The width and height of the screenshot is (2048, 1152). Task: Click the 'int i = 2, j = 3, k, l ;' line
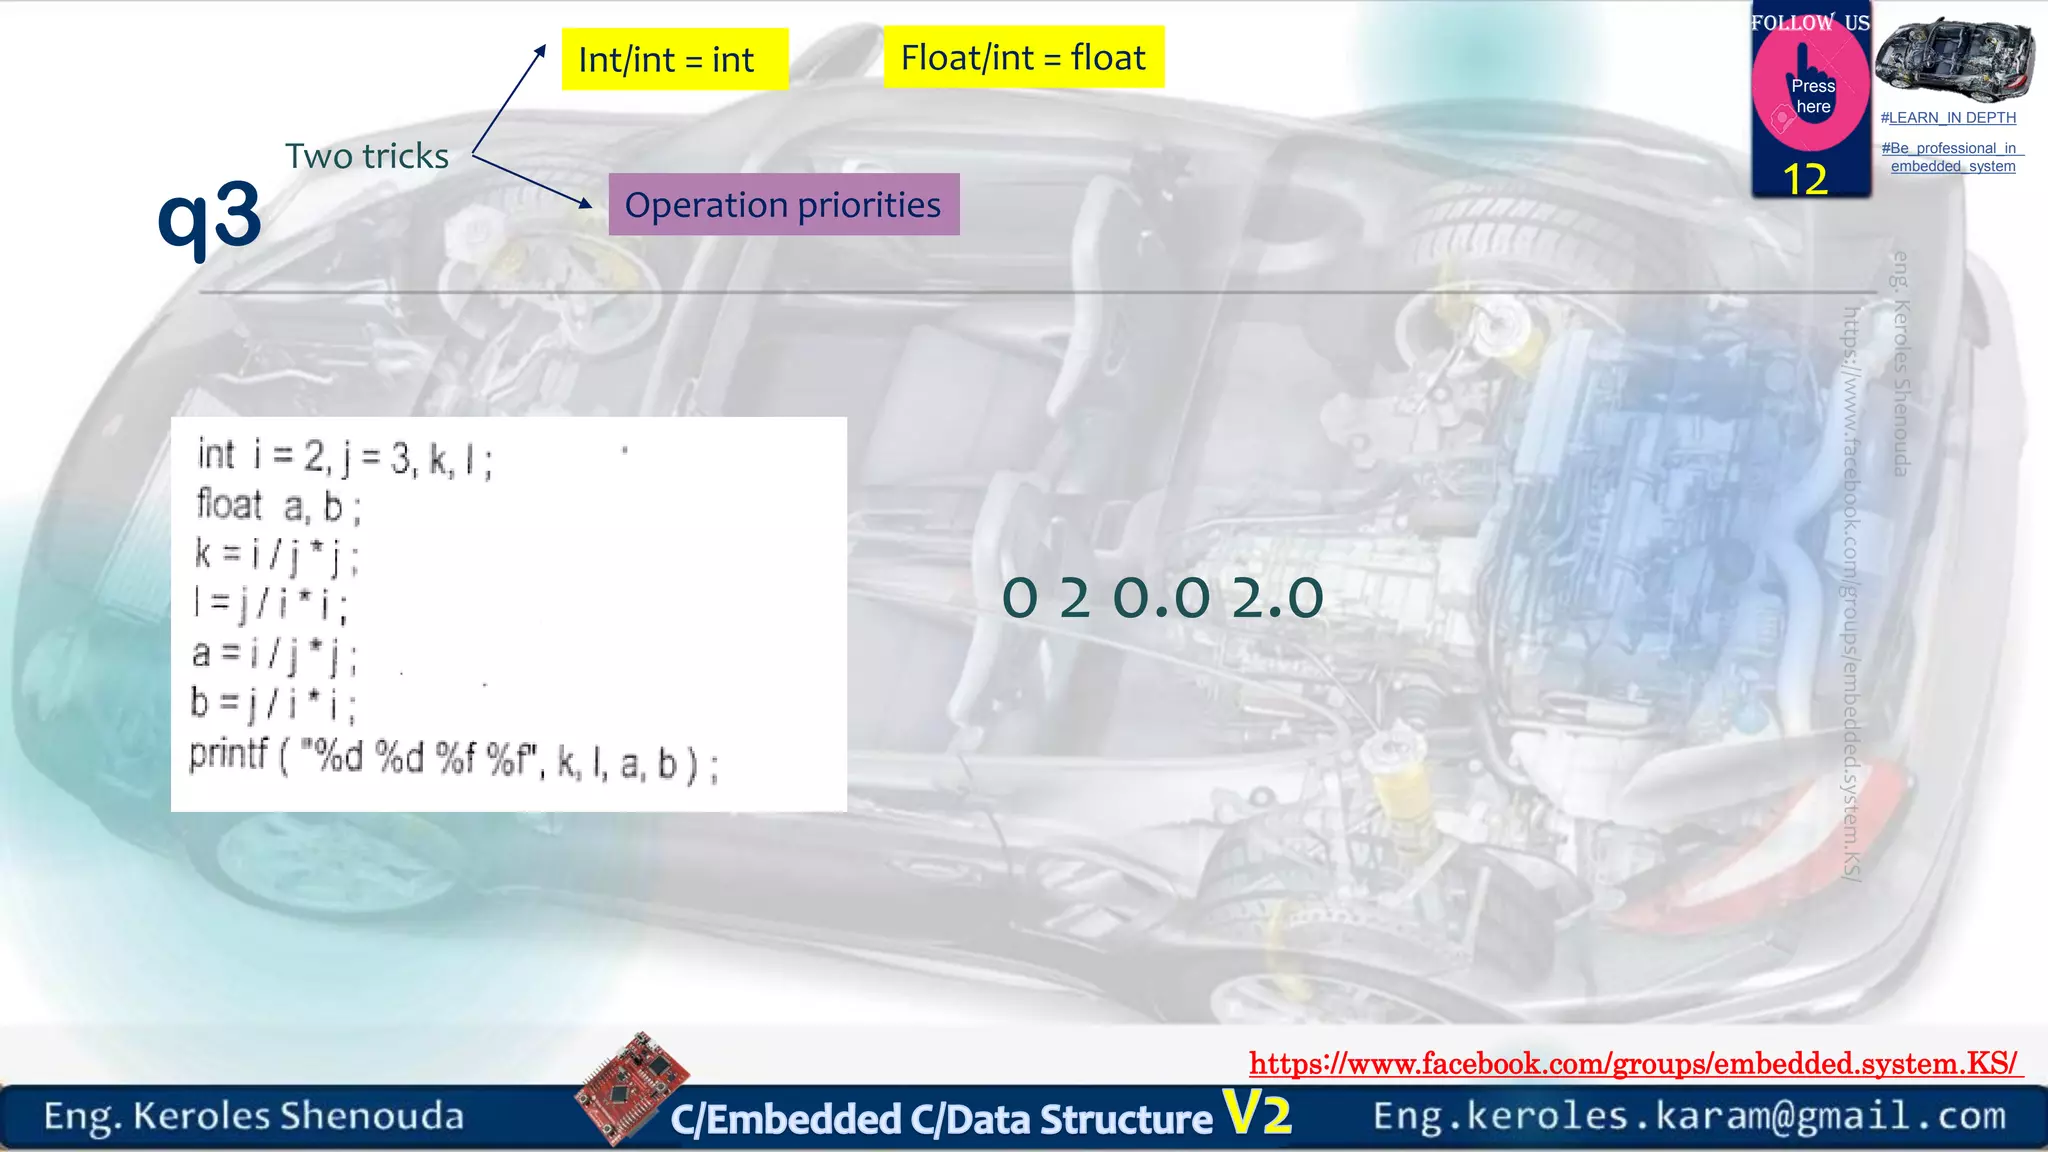[x=345, y=457]
